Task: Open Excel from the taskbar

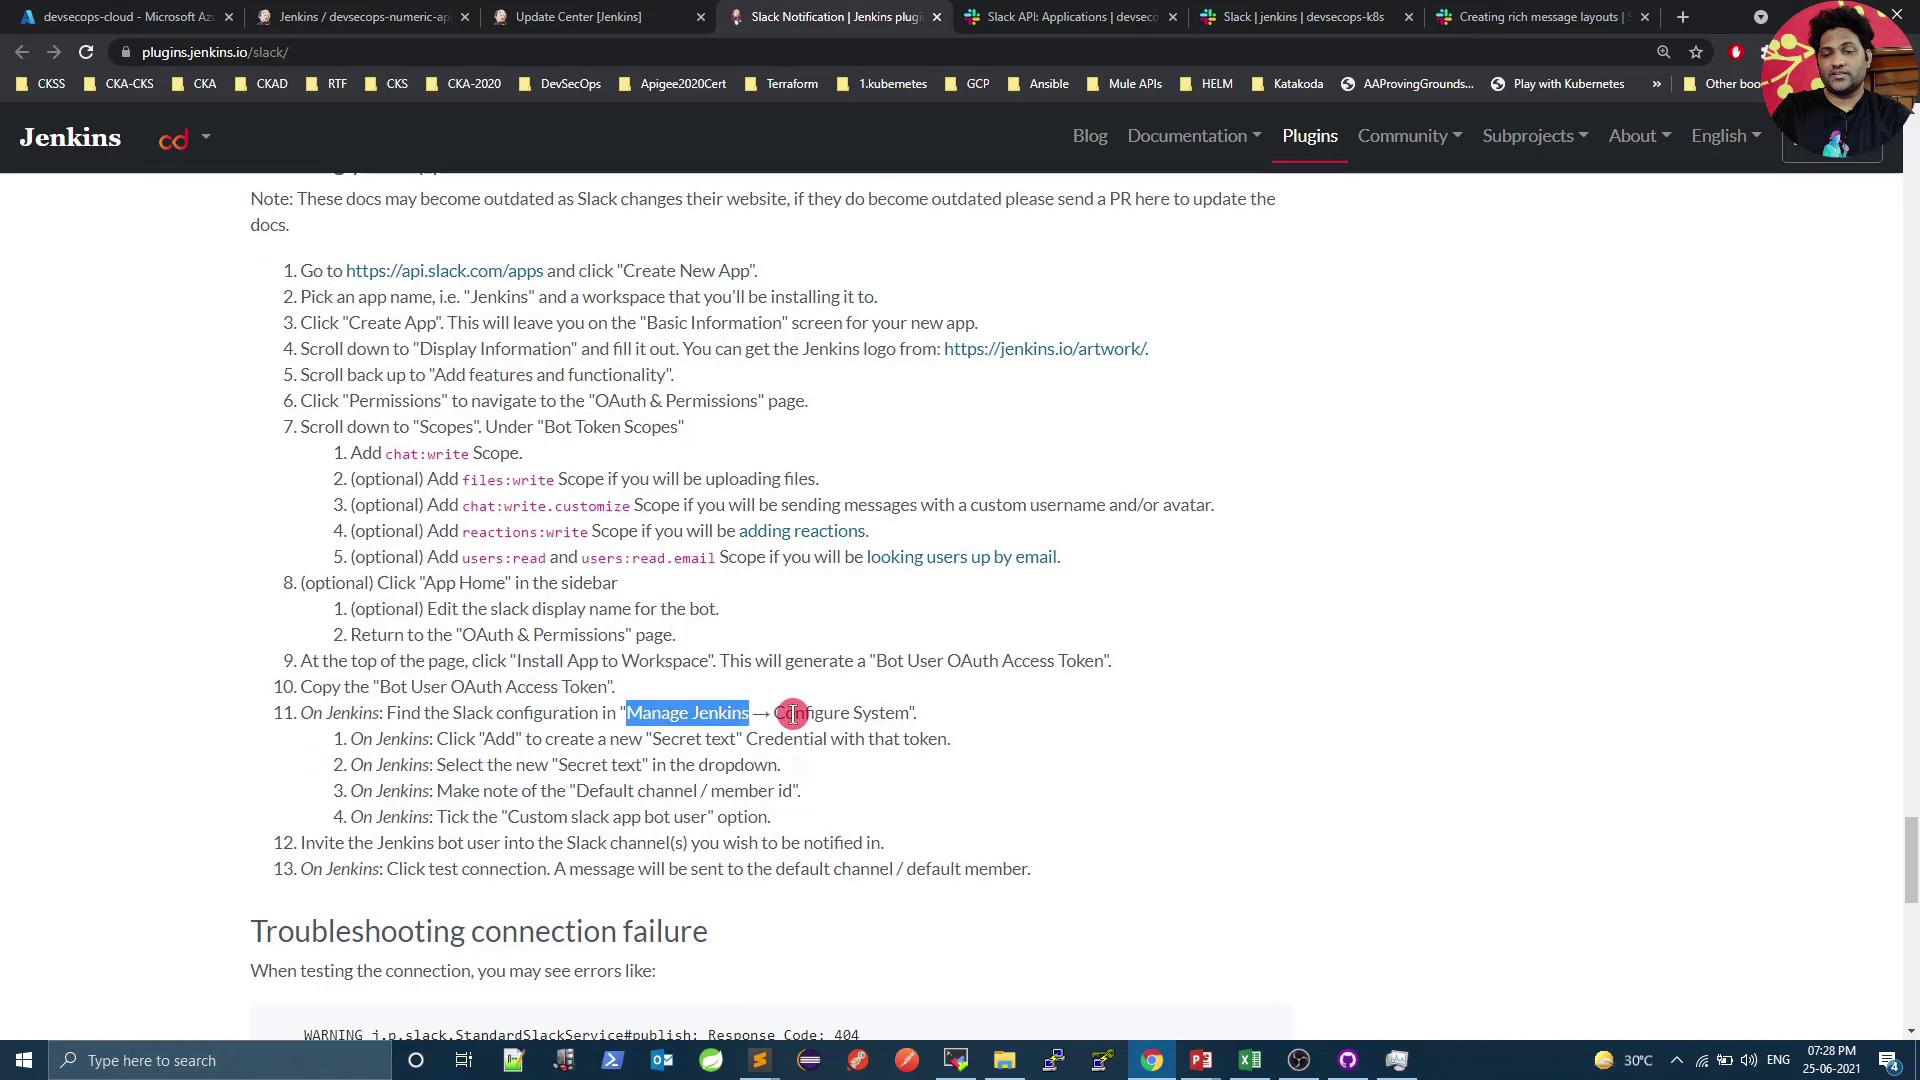Action: pos(1250,1060)
